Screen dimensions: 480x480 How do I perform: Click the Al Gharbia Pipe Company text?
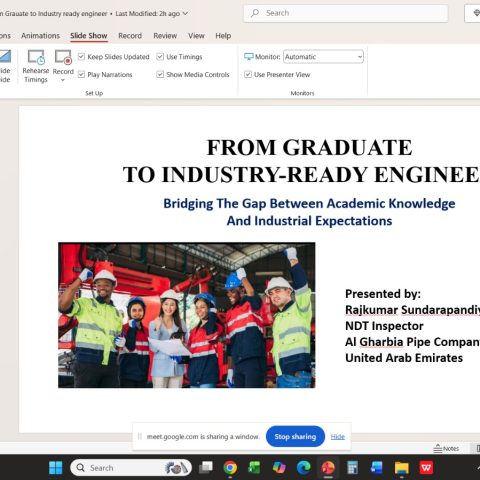(412, 342)
